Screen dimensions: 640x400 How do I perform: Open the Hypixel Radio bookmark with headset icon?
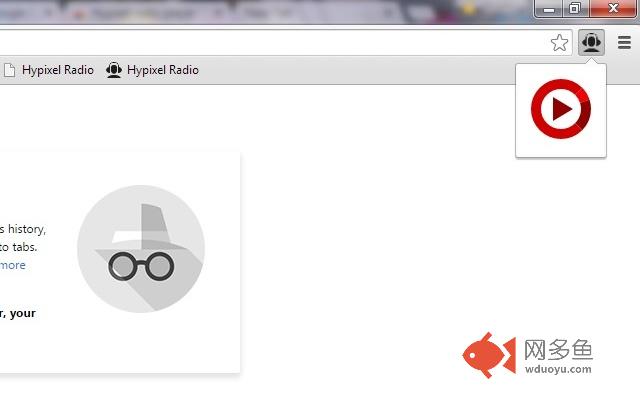point(152,70)
